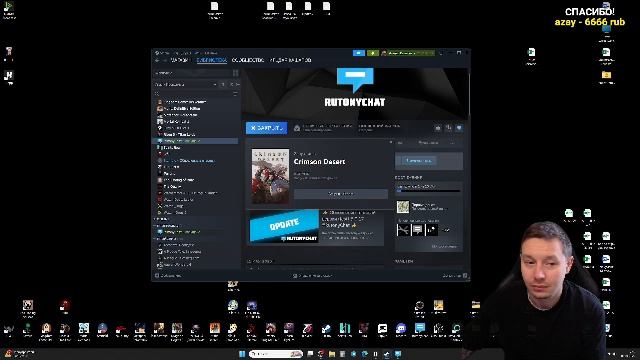
Task: Open the RutonyChat icon on the taskbar
Action: pyautogui.click(x=398, y=354)
